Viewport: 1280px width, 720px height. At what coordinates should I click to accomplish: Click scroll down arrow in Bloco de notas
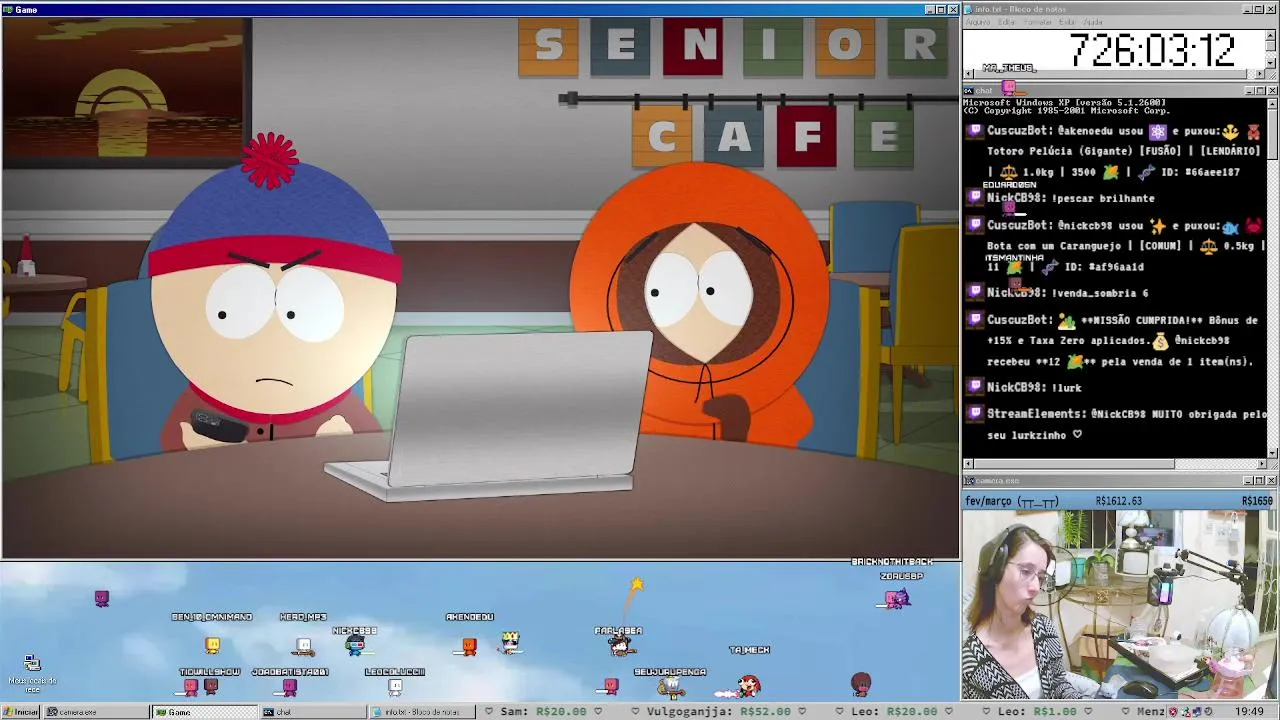1272,63
